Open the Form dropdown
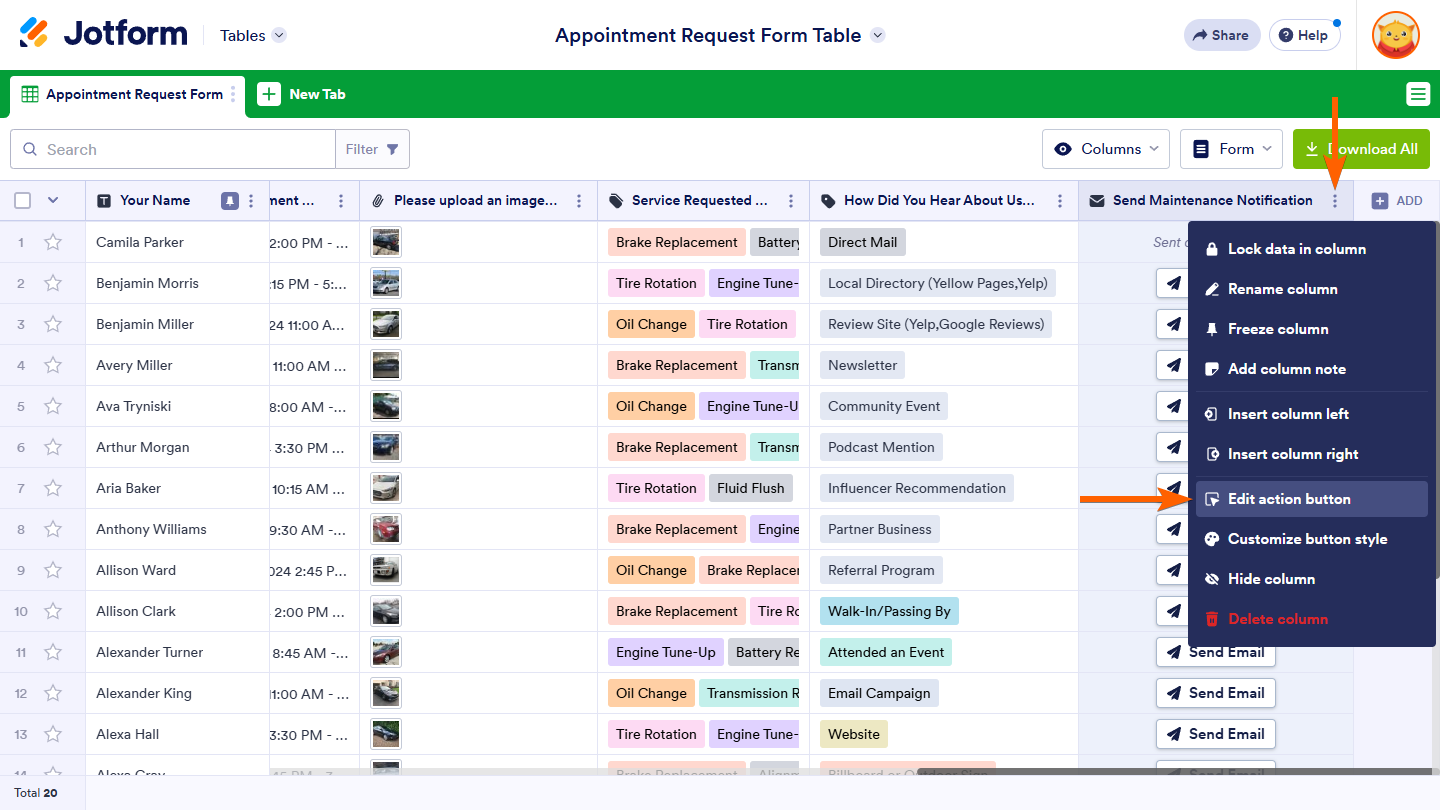1440x810 pixels. pyautogui.click(x=1232, y=149)
